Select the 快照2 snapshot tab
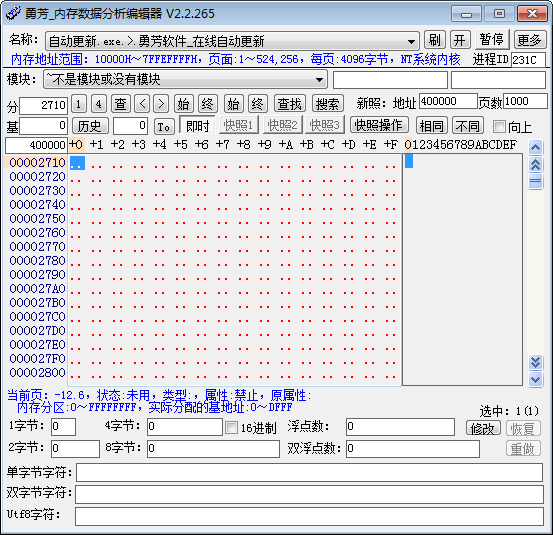553x535 pixels. (282, 125)
